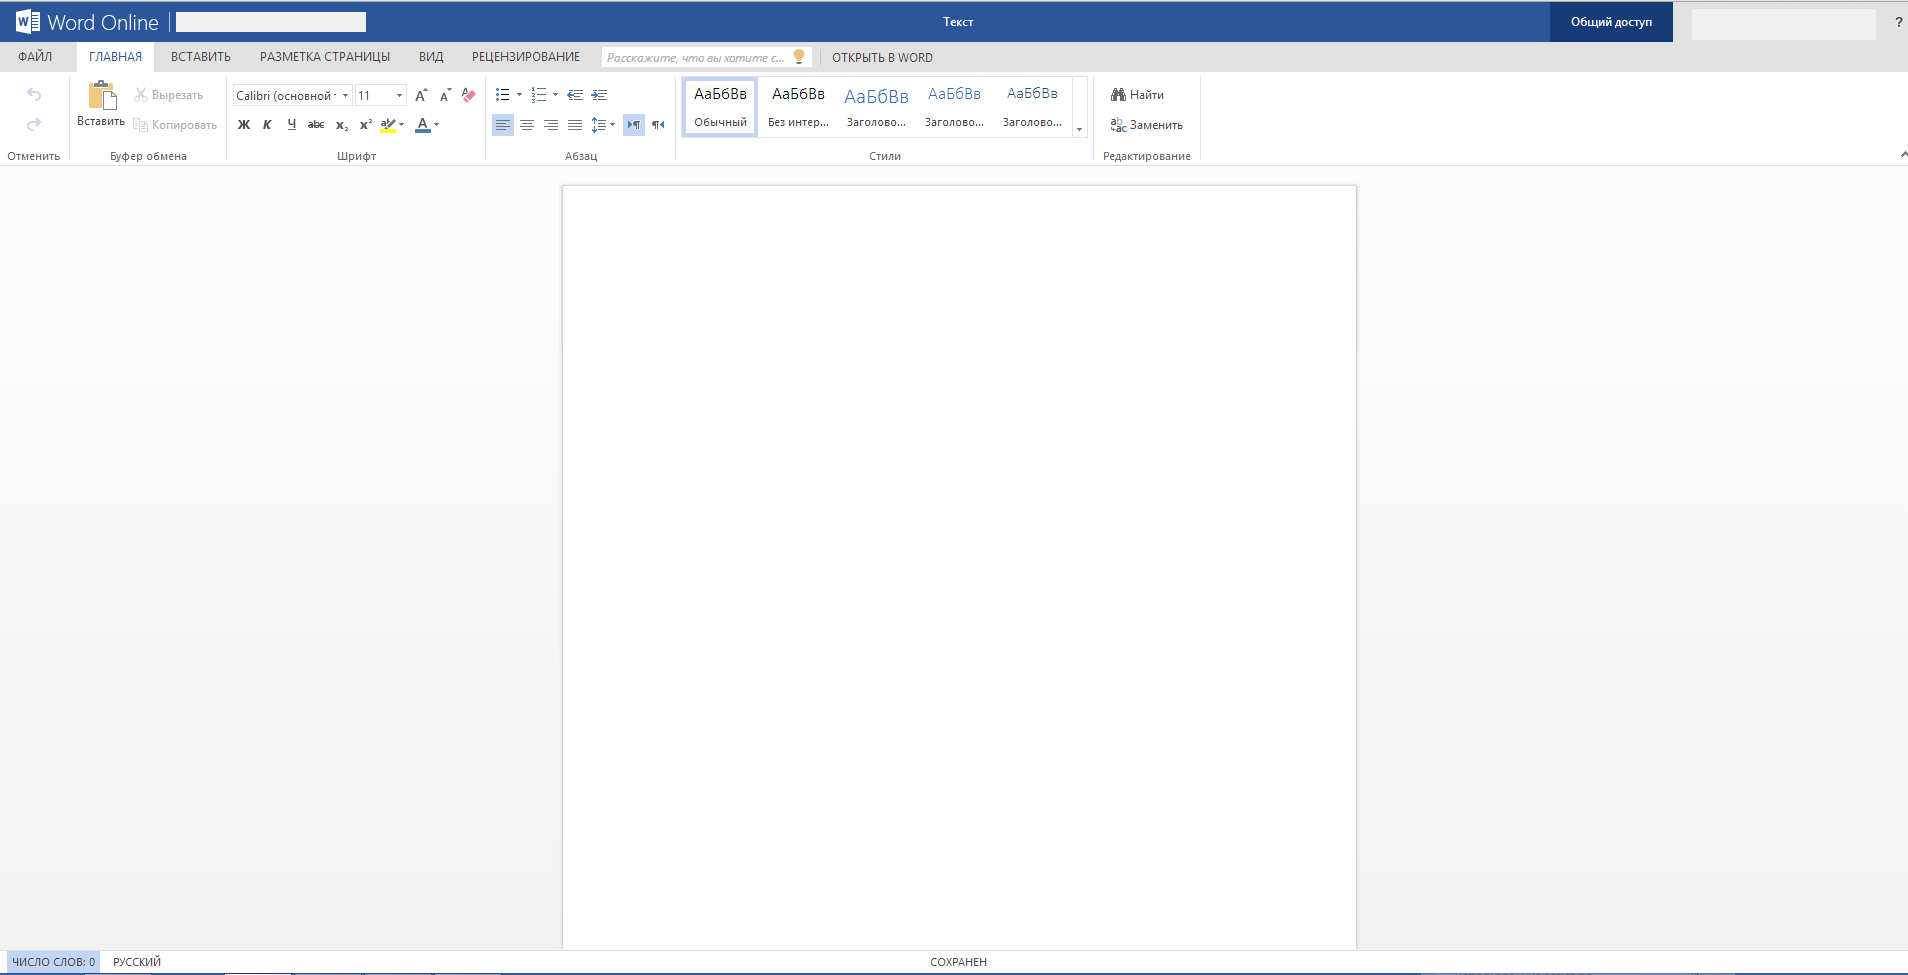Screen dimensions: 1908x975
Task: Switch to the ГЛАВНАЯ tab
Action: [x=115, y=57]
